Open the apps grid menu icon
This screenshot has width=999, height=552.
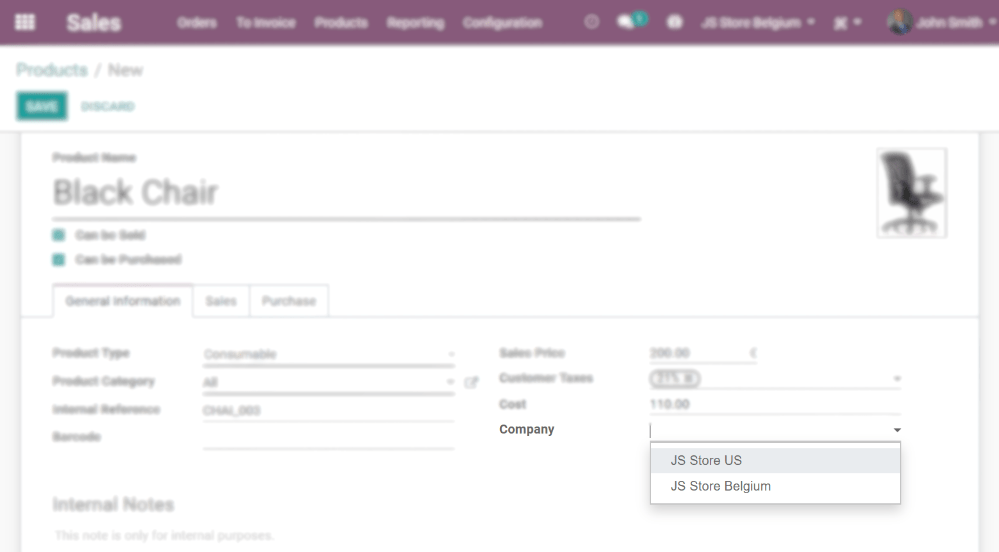click(25, 22)
